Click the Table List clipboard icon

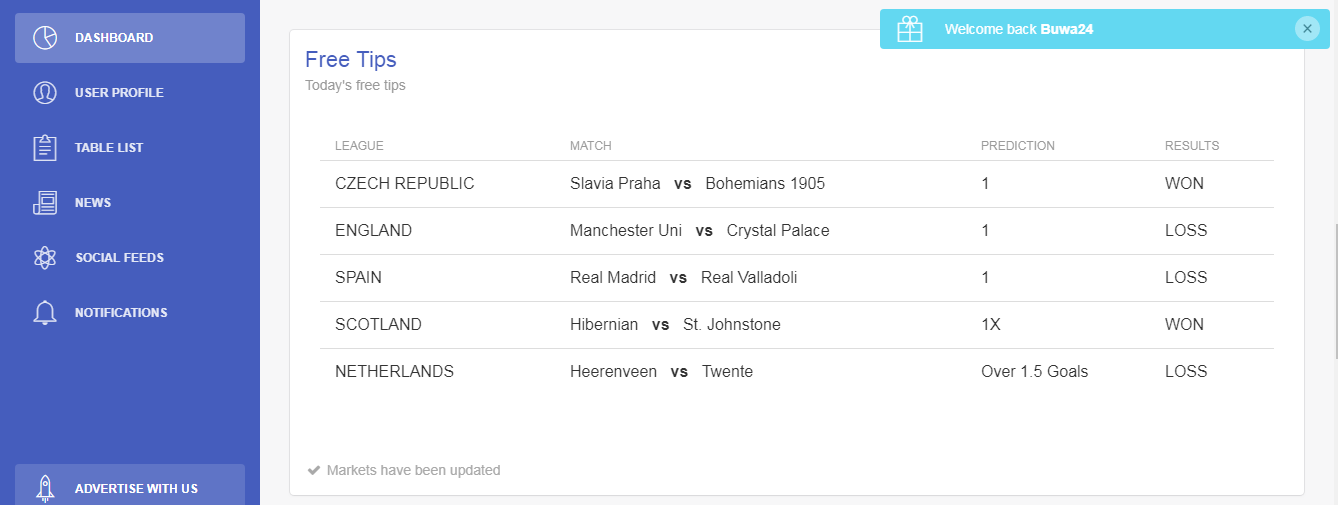[45, 148]
